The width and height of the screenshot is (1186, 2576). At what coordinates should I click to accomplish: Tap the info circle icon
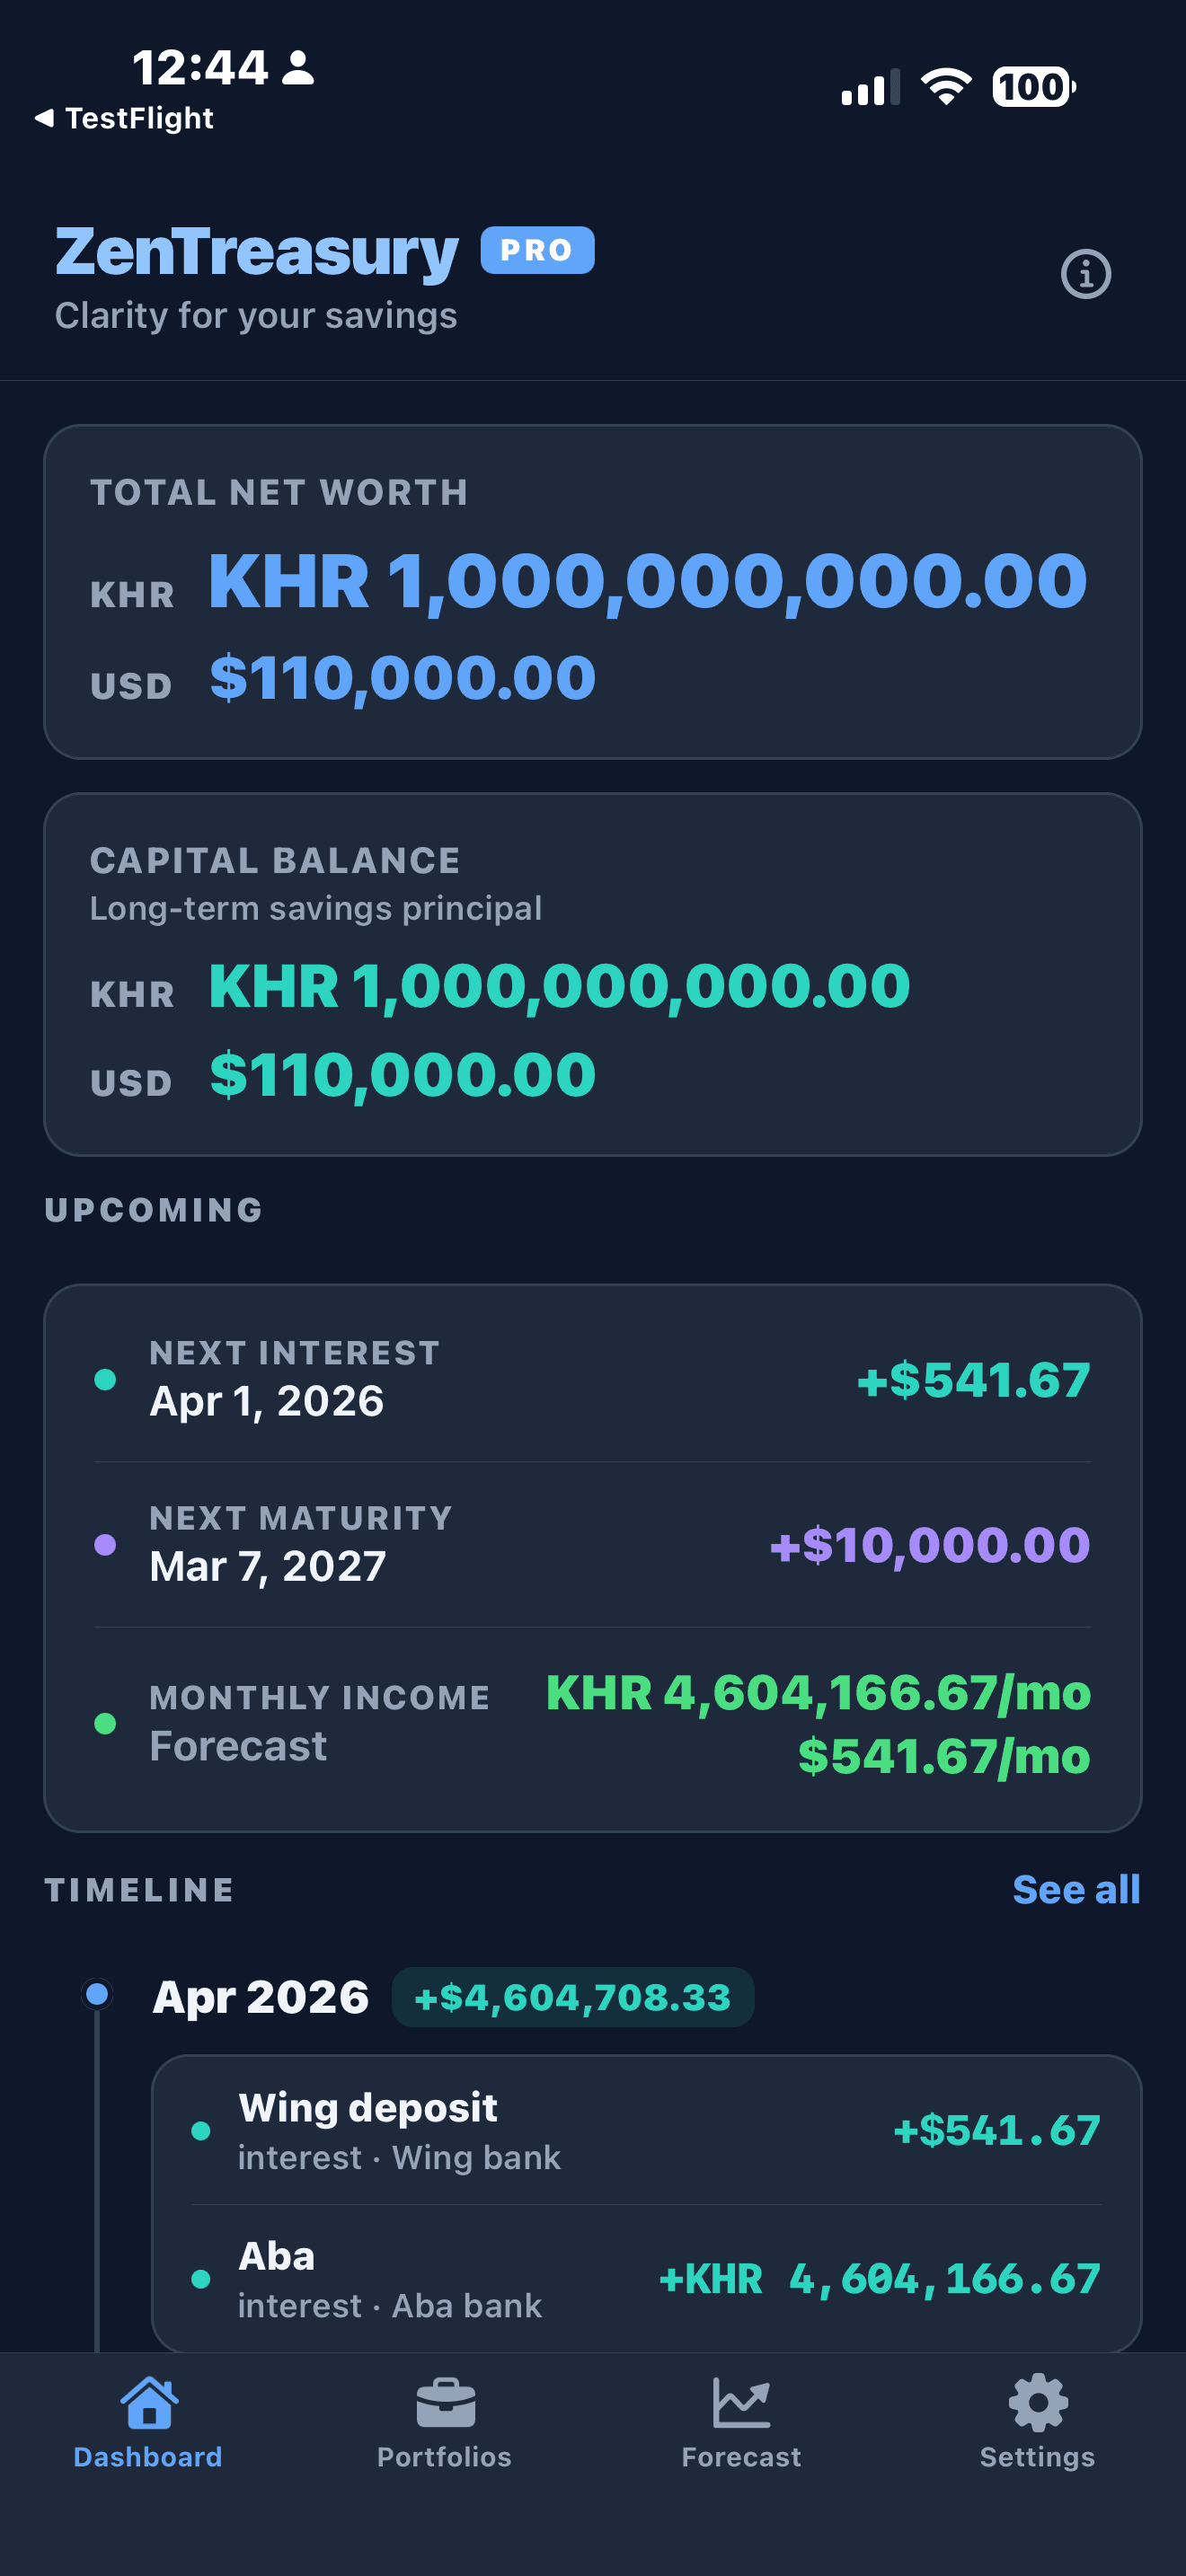(x=1085, y=274)
